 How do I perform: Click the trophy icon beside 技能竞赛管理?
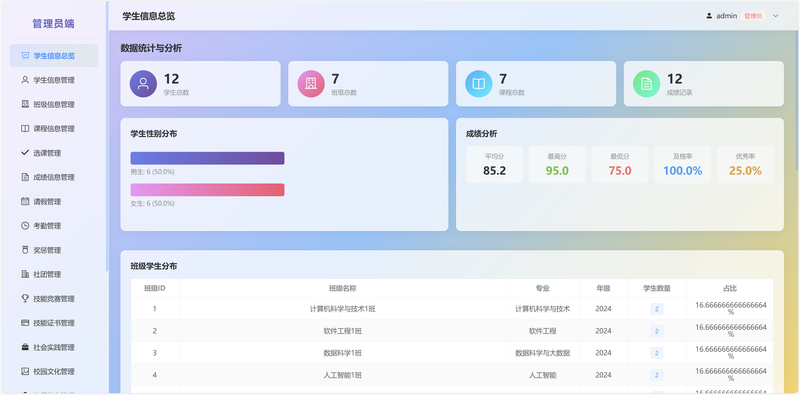25,299
